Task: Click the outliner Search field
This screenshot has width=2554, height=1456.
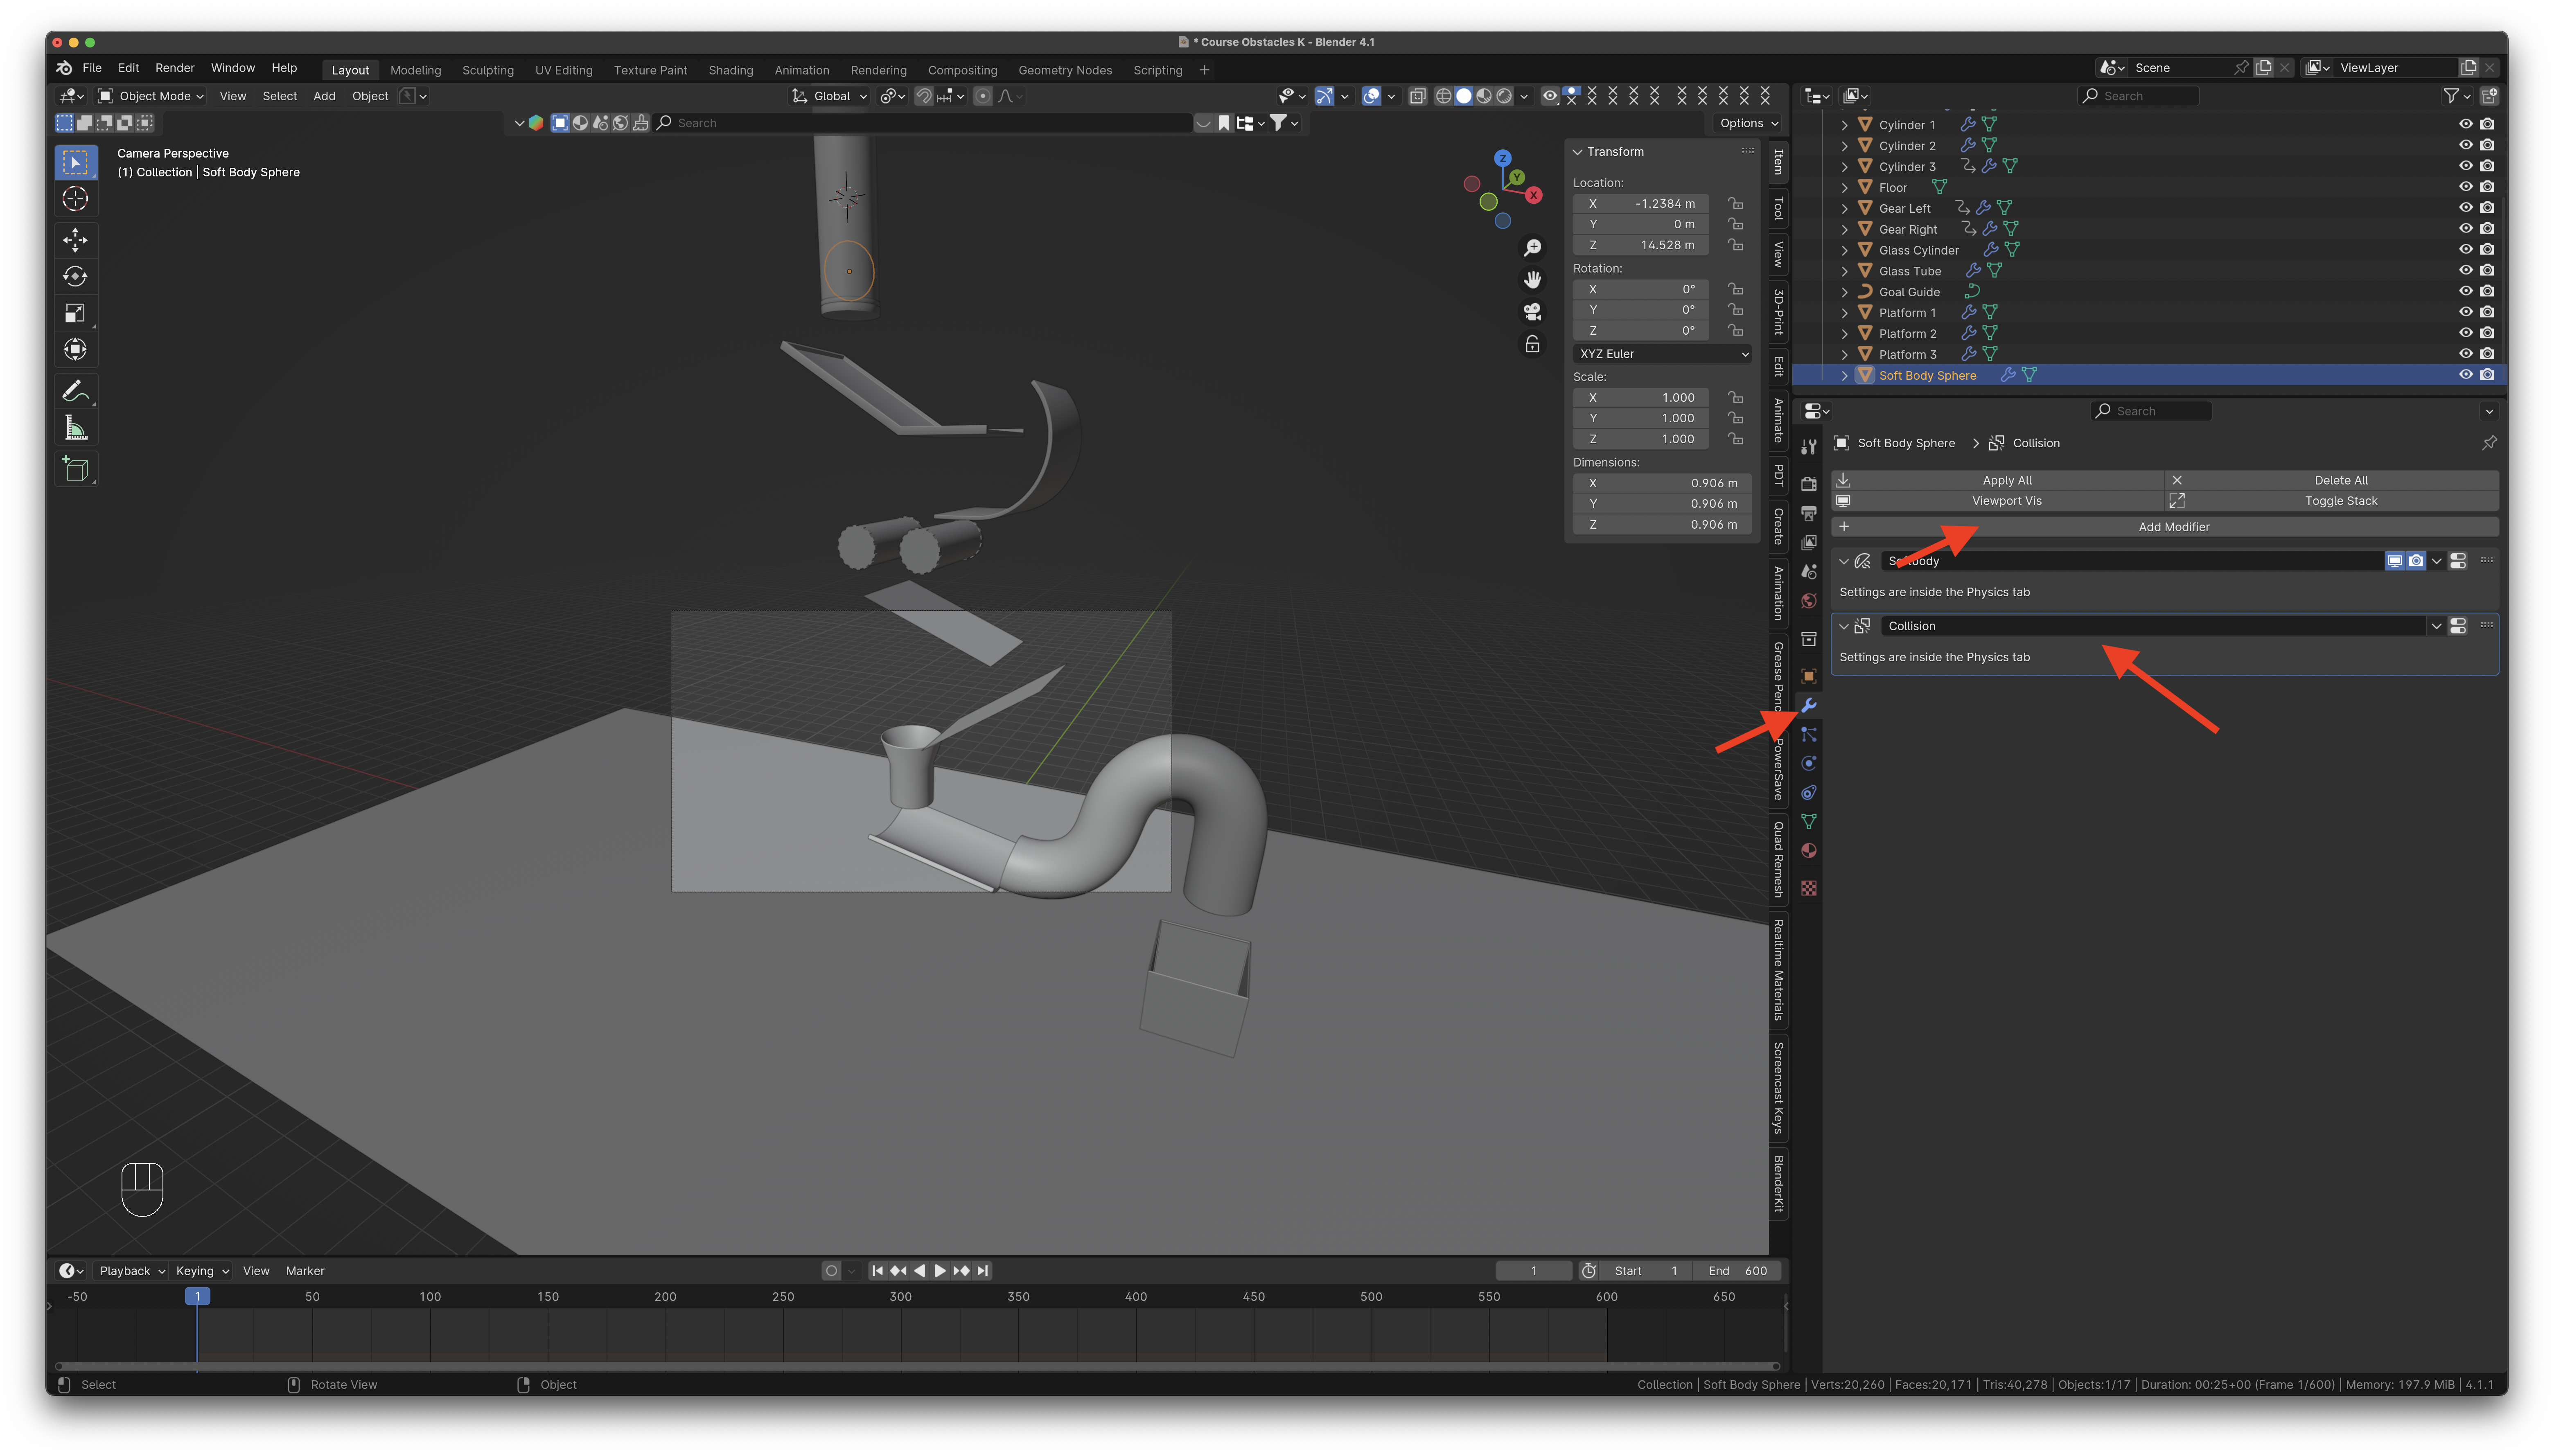Action: (x=2138, y=96)
